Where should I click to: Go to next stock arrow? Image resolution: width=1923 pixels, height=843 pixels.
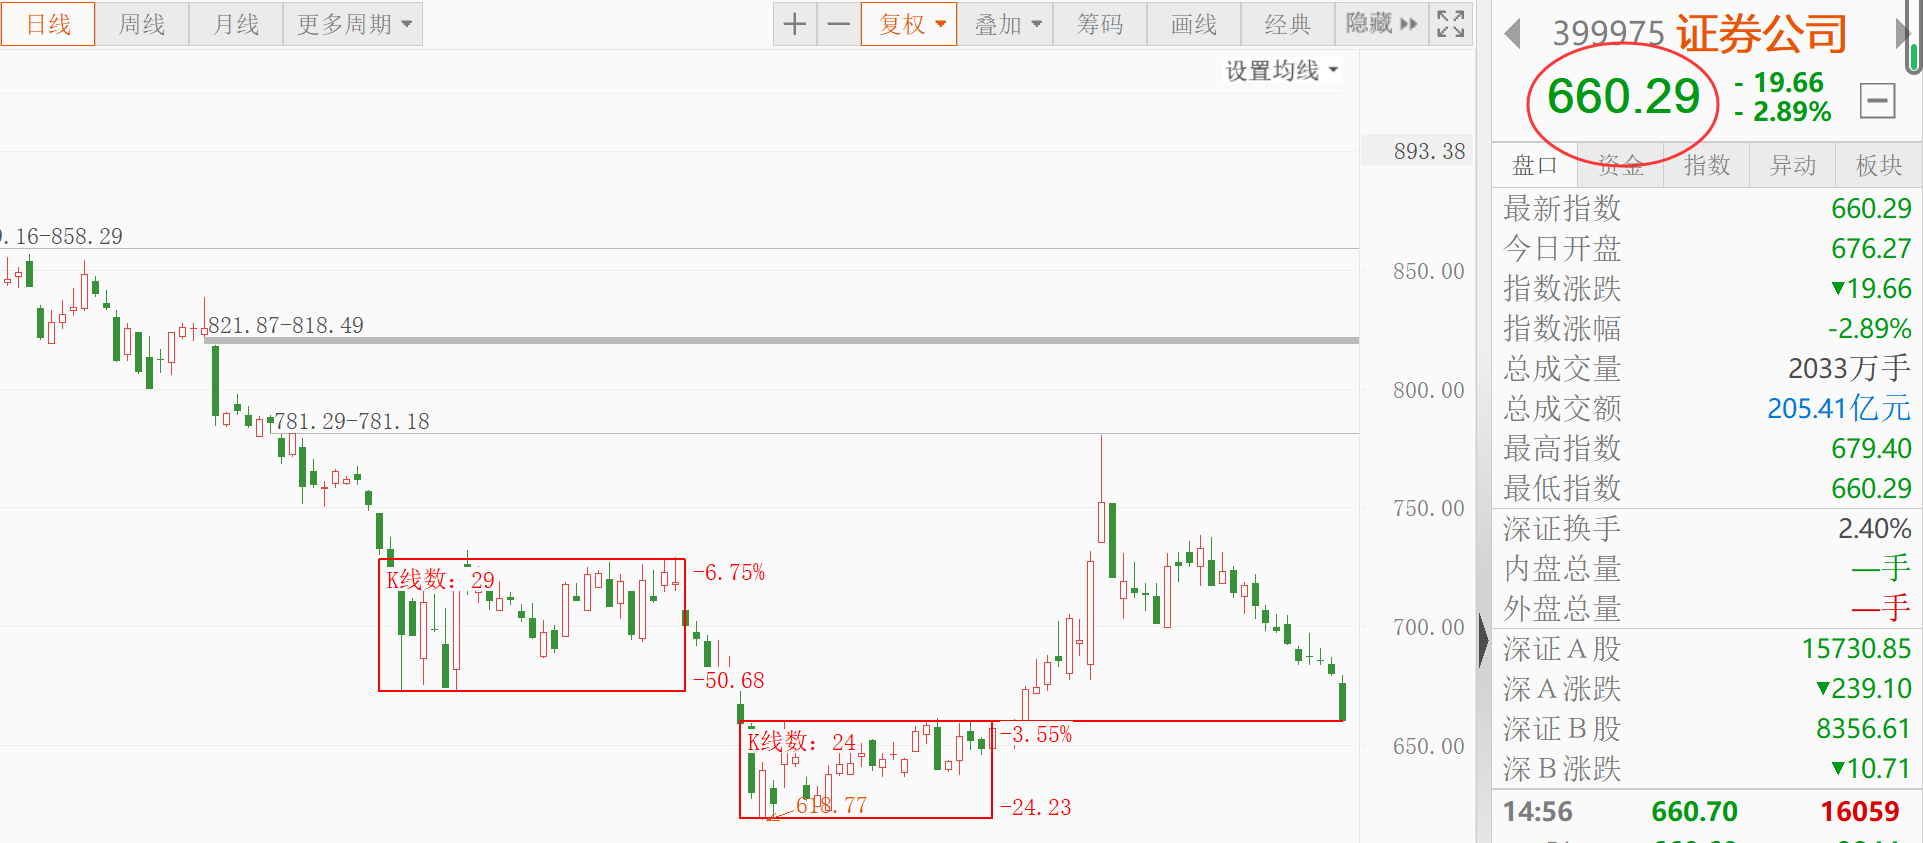(1901, 34)
